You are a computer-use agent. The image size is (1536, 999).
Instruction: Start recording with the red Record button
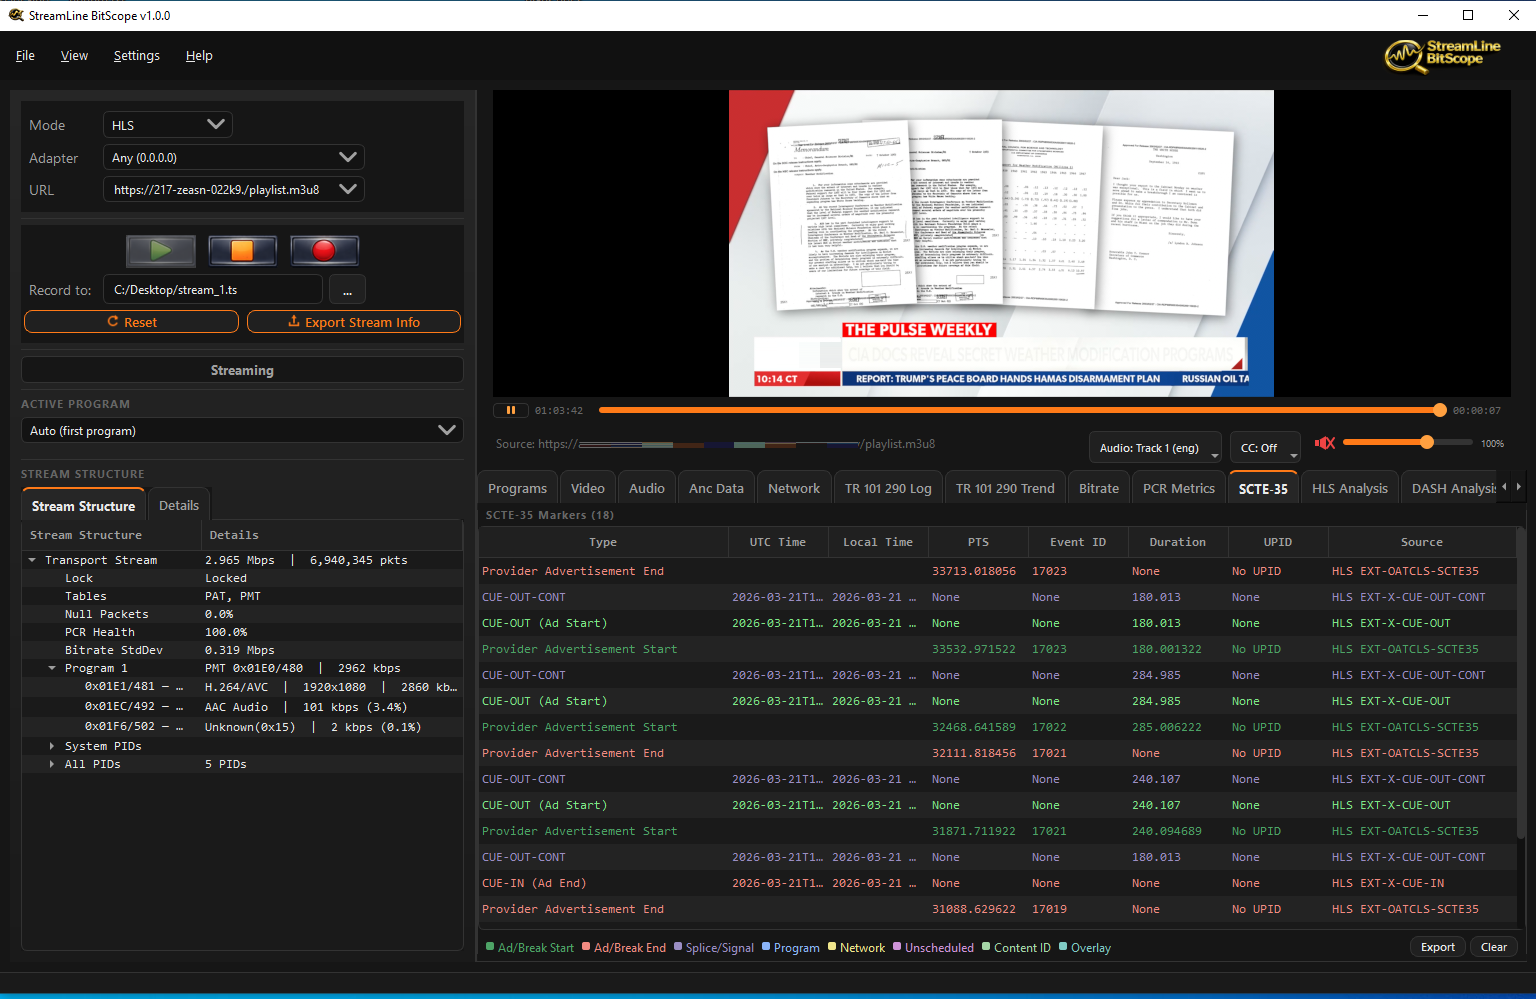pyautogui.click(x=324, y=251)
